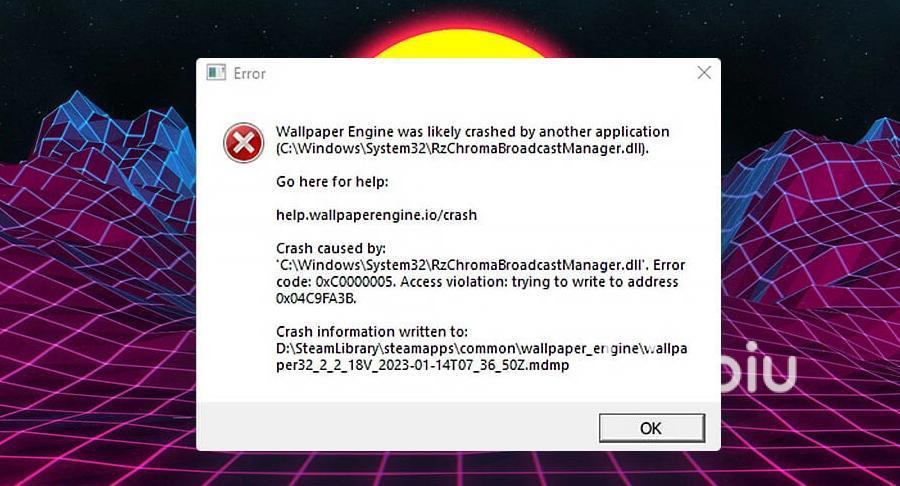Select the "Wallpaper Engine was likely crashed" line

click(472, 131)
